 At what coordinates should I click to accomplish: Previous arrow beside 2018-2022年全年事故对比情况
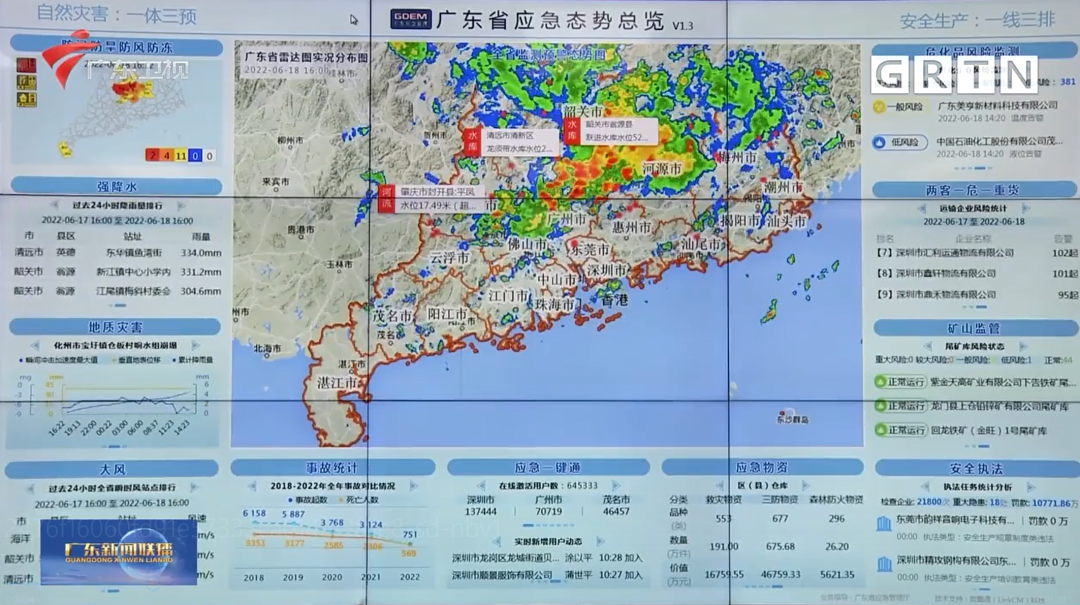pos(252,486)
